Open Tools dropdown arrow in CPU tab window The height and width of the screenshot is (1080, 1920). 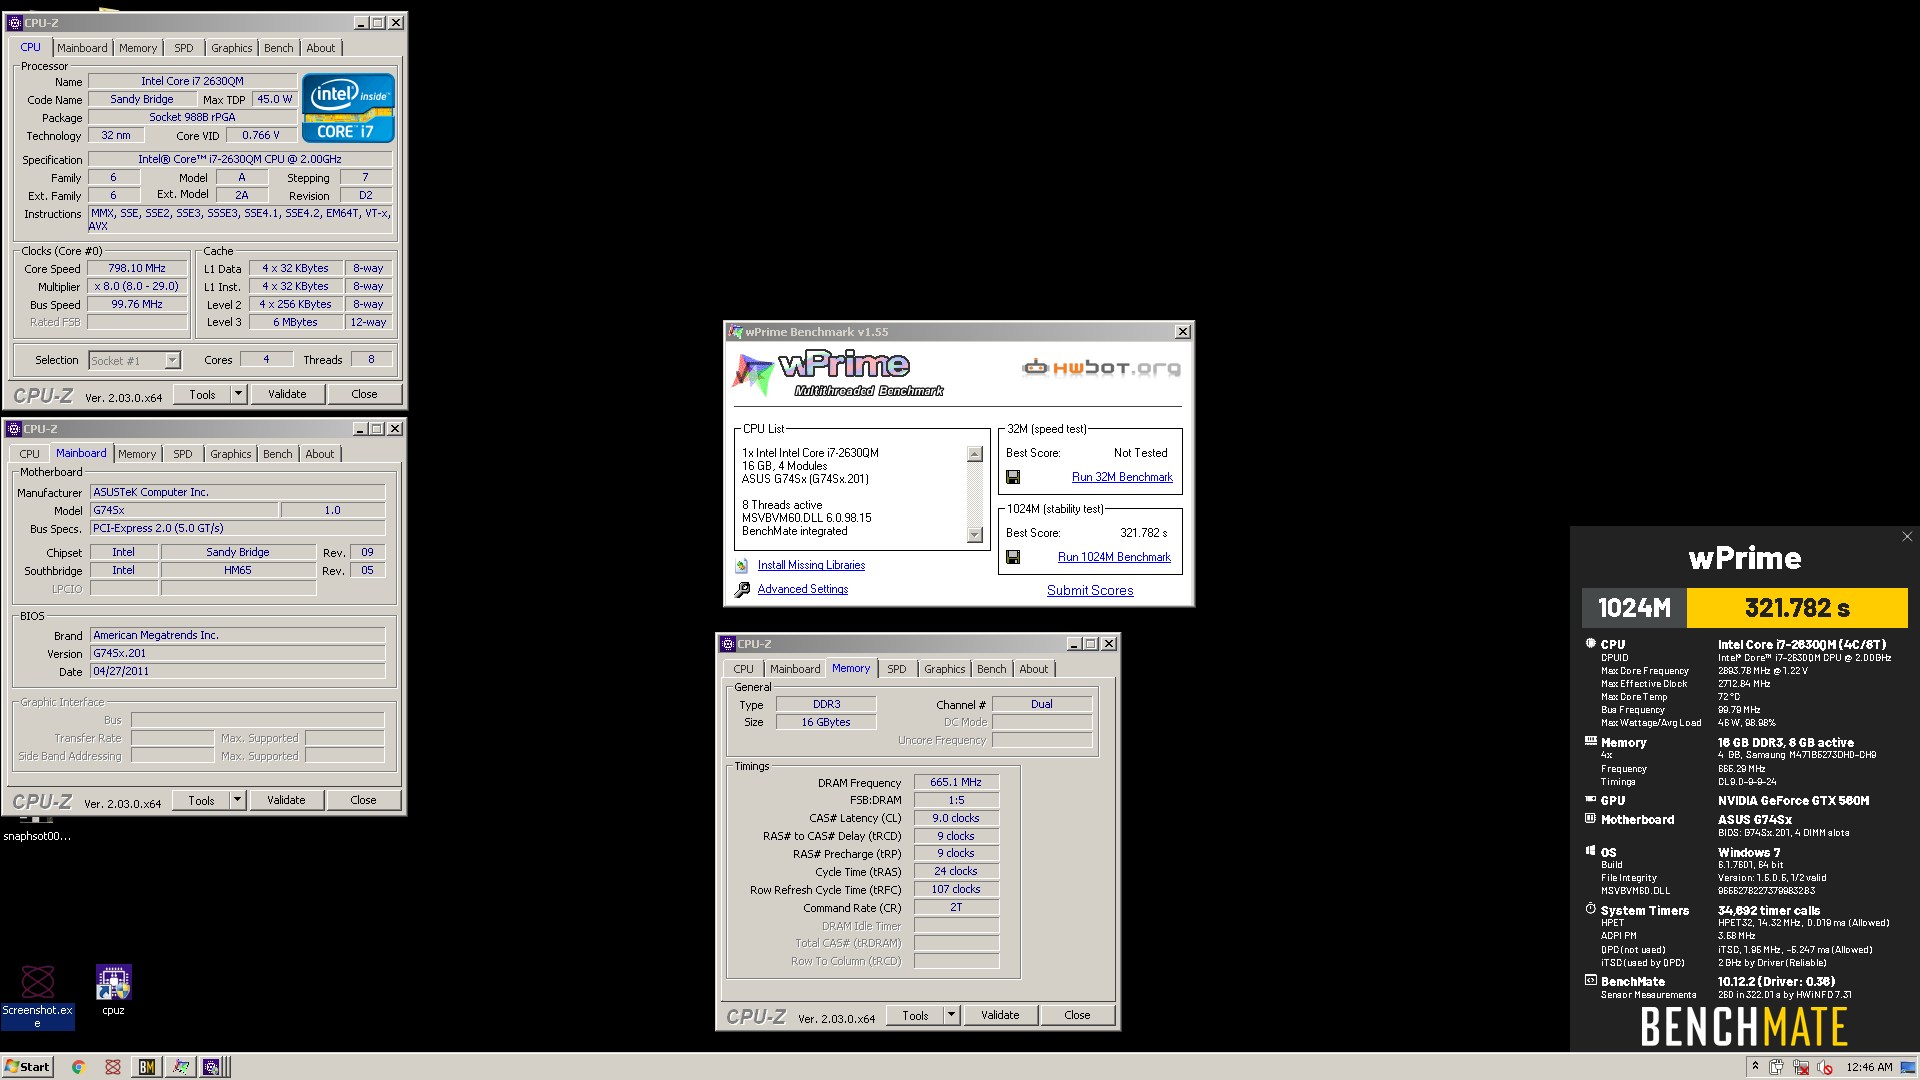[x=239, y=394]
